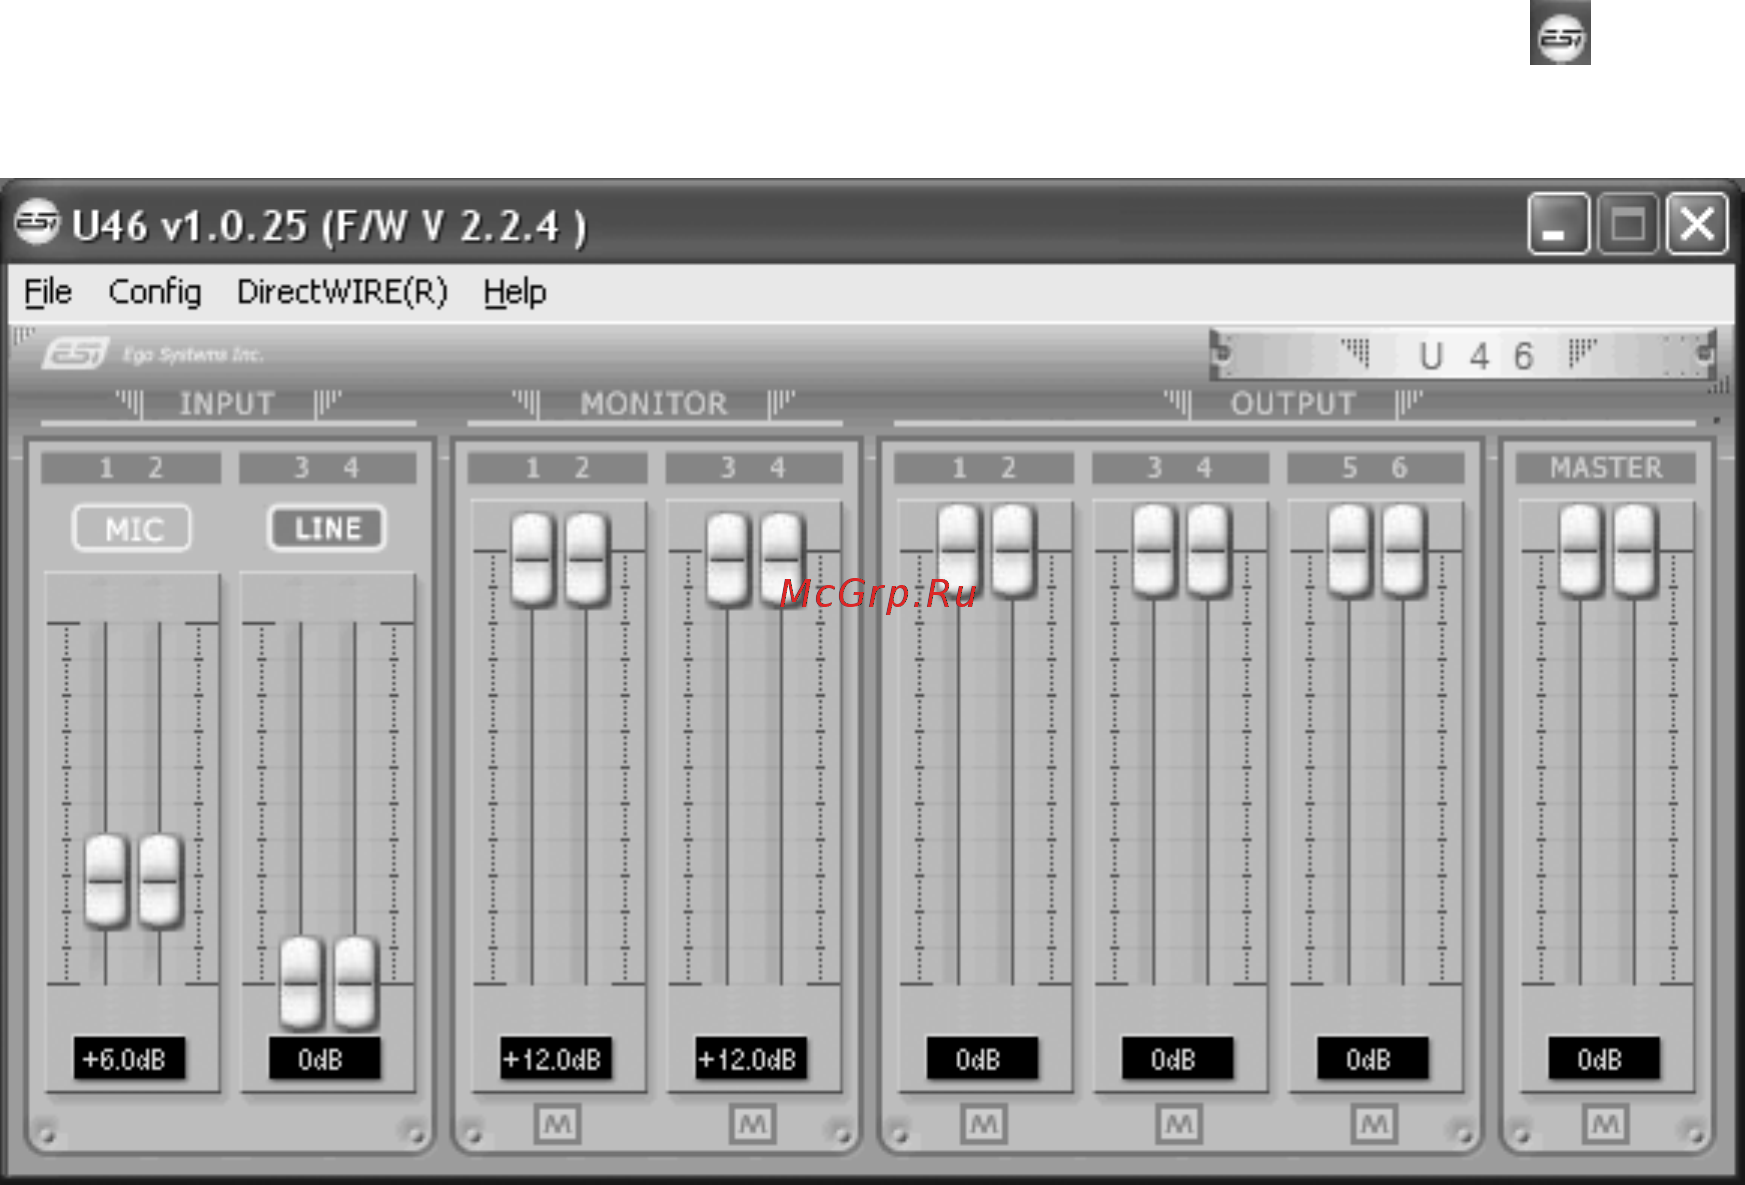Image resolution: width=1745 pixels, height=1185 pixels.
Task: Open the Config menu
Action: coord(154,292)
